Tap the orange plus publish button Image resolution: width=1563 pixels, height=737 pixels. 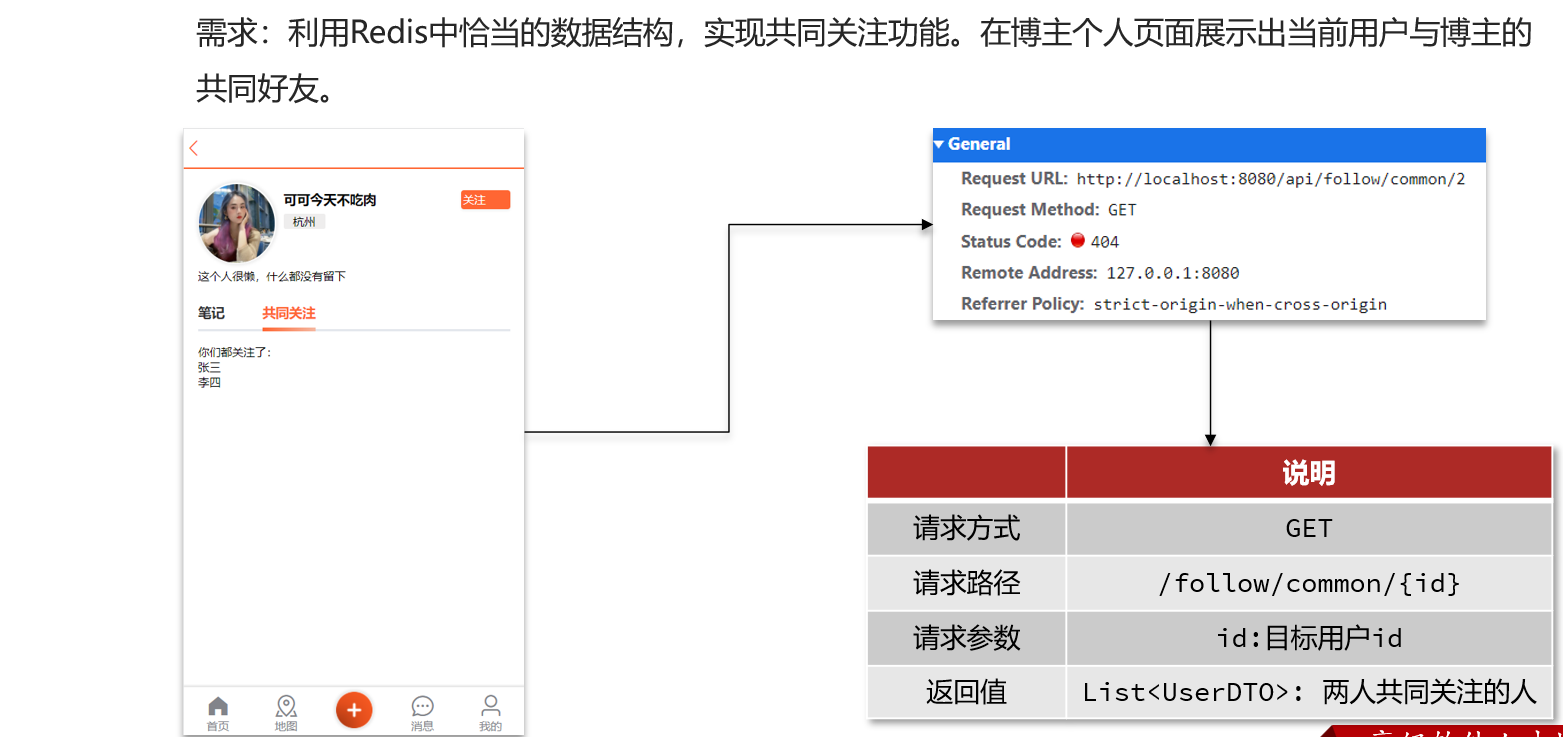(x=354, y=709)
